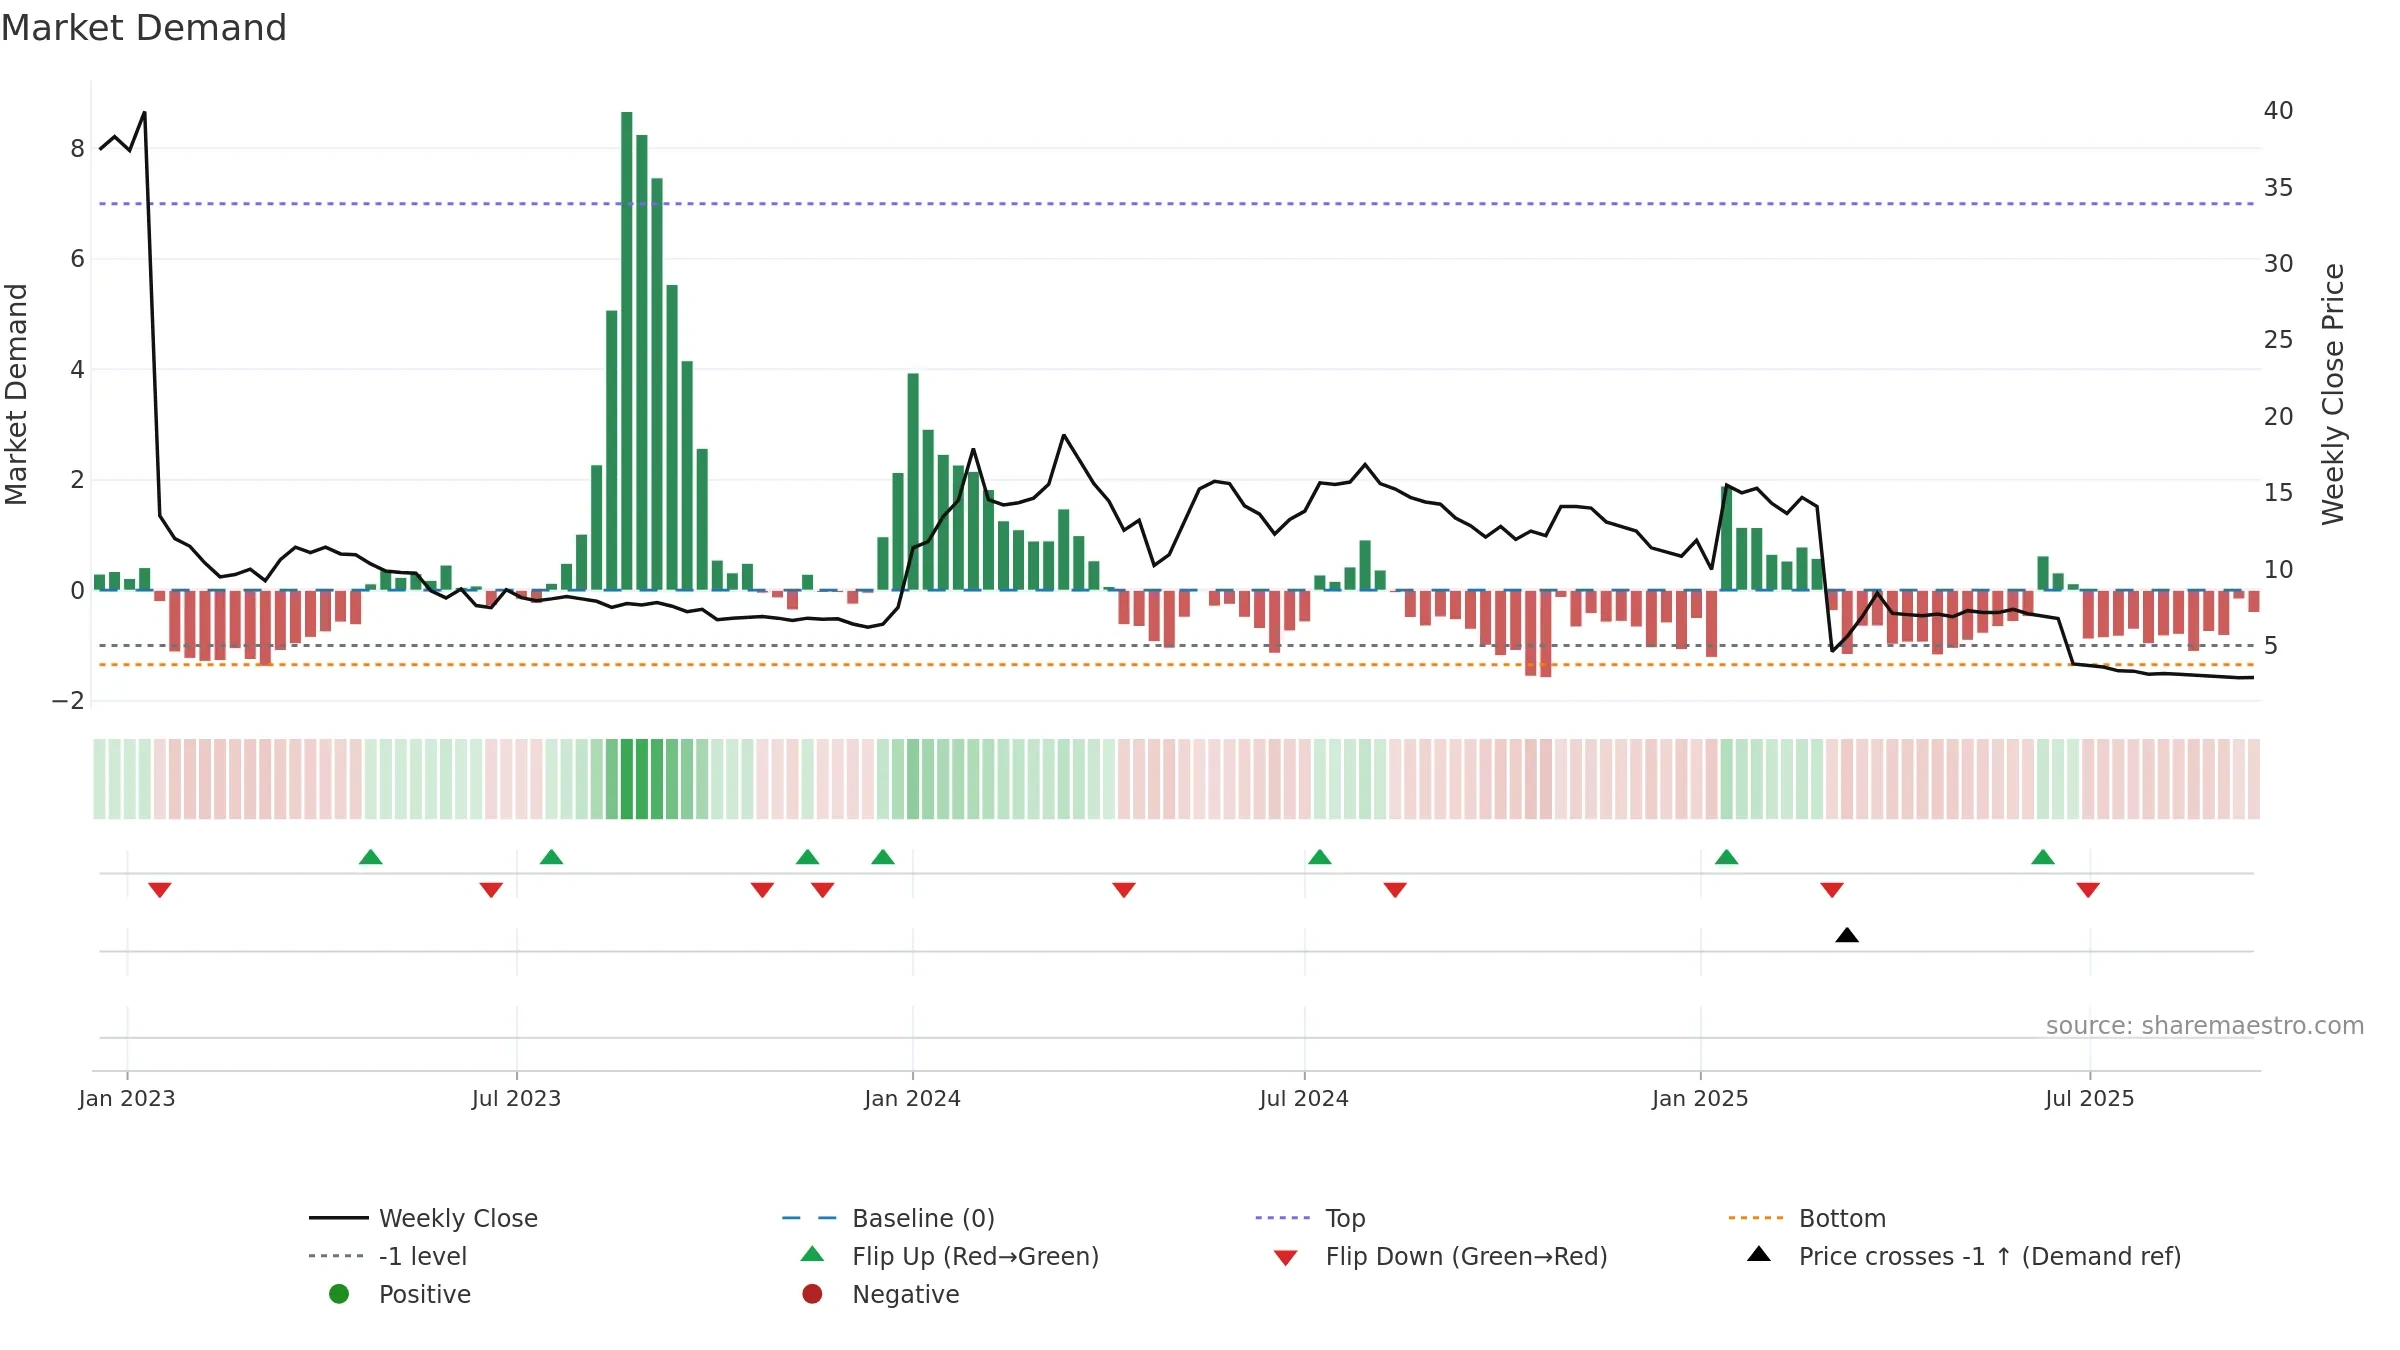This screenshot has width=2400, height=1350.
Task: Click the -1 level legend entry
Action: point(388,1256)
